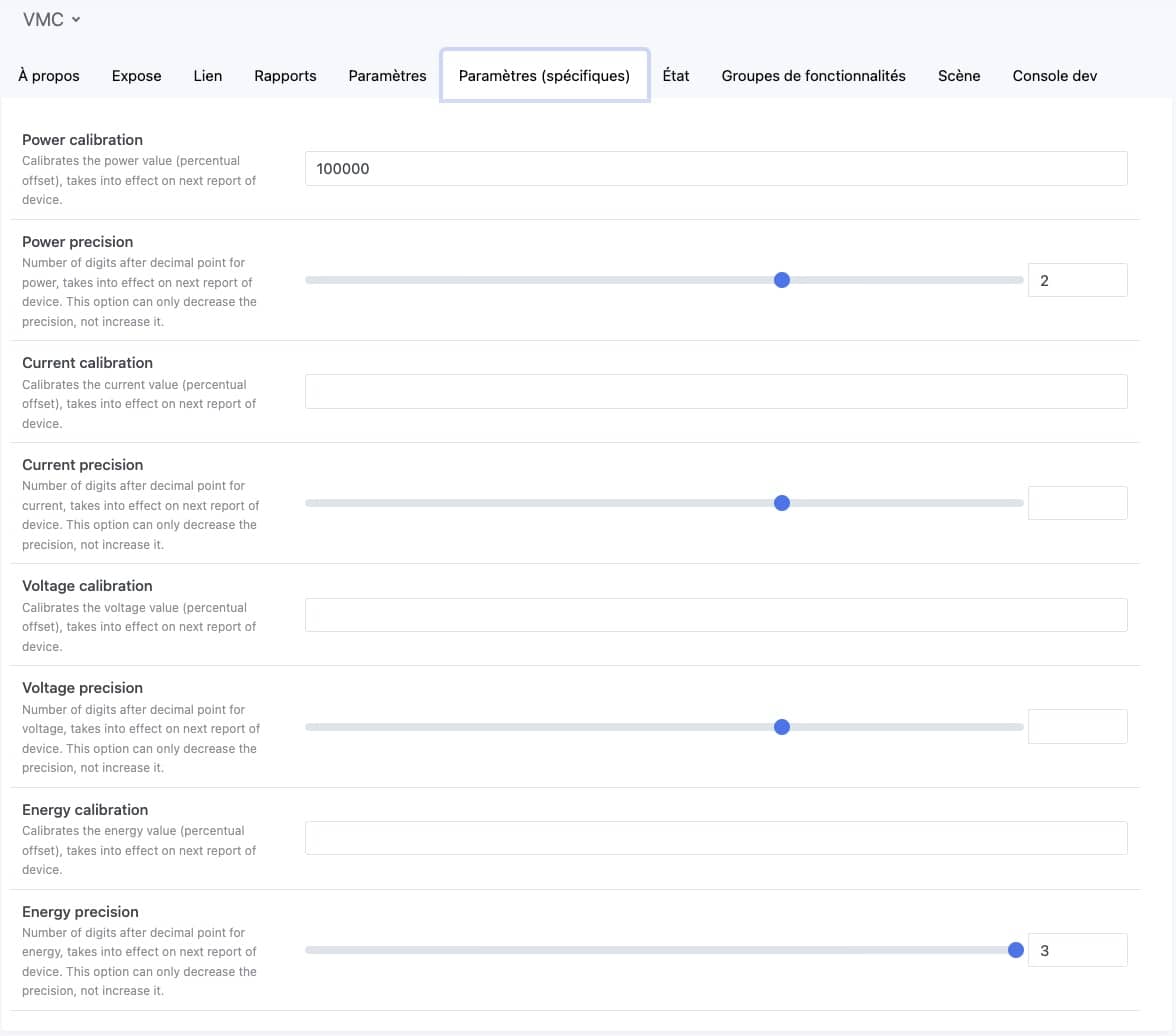Open the VMC device dropdown
Screen dimensions: 1176x1036
[51, 19]
